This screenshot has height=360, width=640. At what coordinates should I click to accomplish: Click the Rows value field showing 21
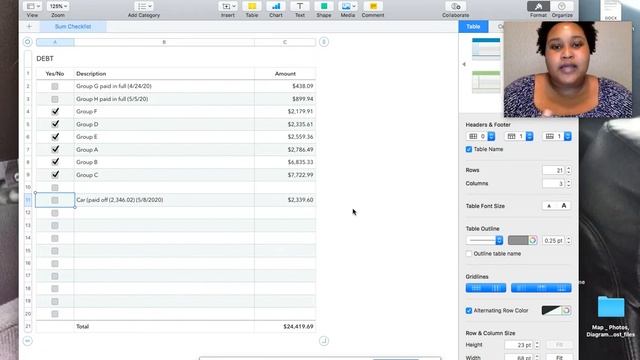[x=553, y=170]
